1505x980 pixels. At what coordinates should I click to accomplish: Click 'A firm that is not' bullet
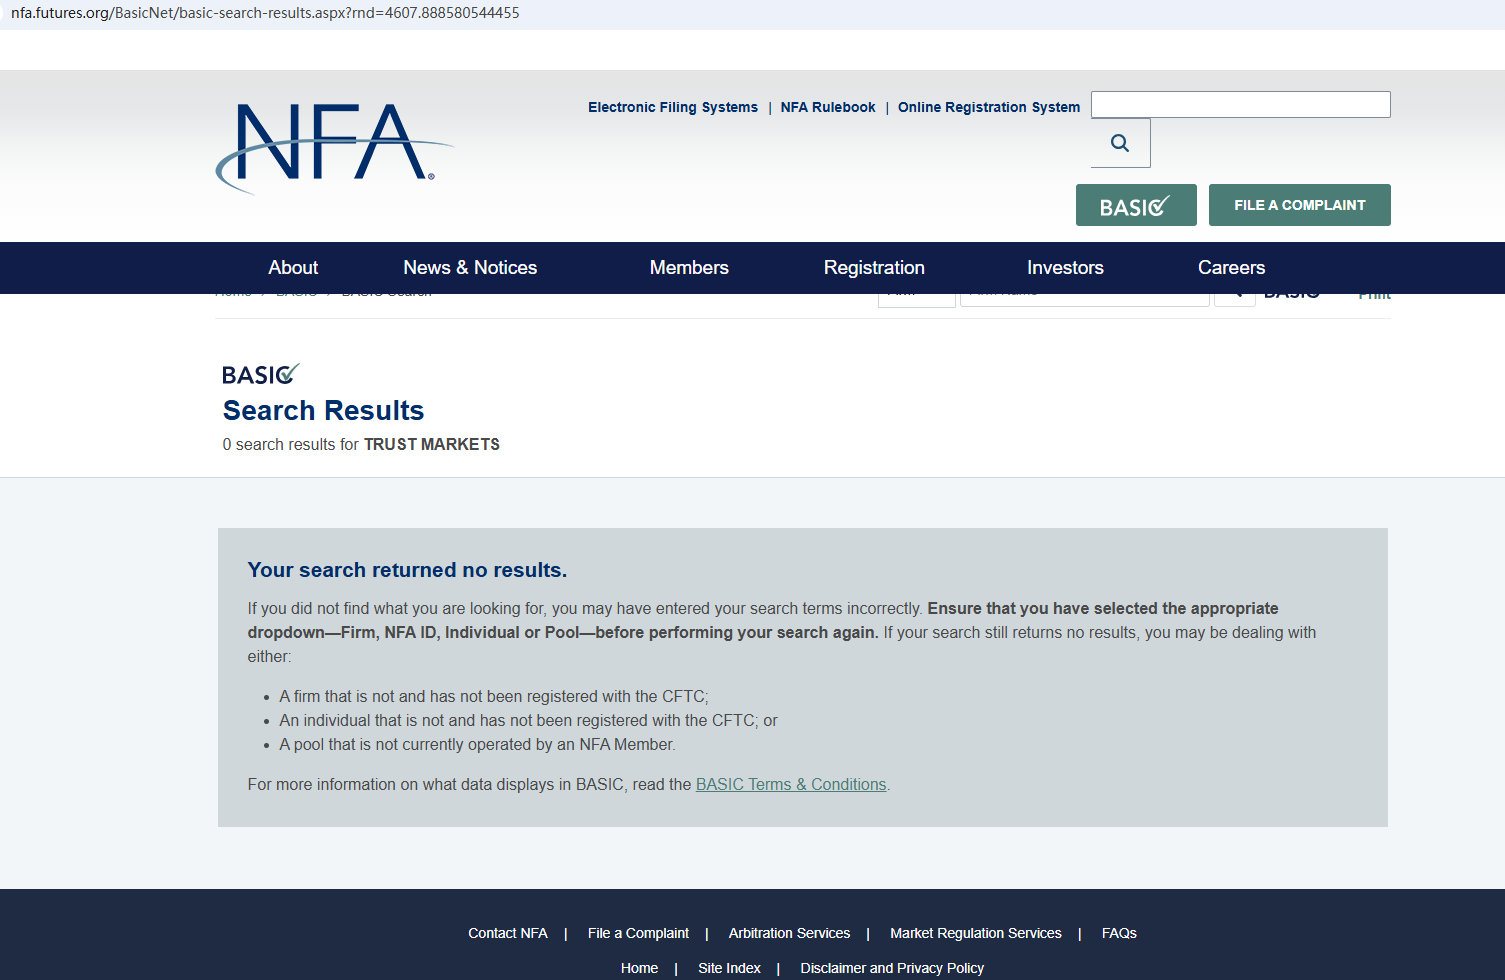coord(494,697)
